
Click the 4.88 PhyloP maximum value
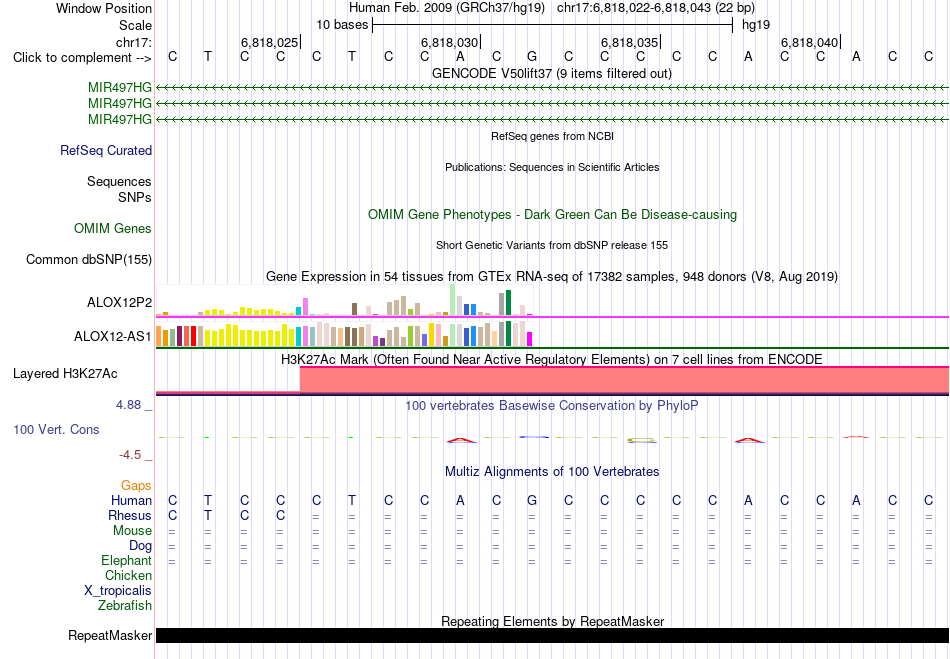(x=128, y=405)
